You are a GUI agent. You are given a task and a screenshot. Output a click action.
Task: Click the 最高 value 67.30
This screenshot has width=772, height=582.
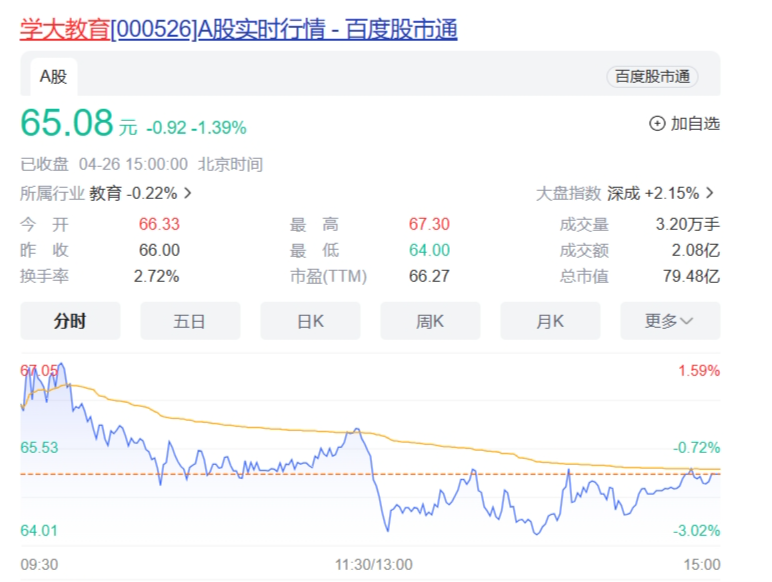429,224
